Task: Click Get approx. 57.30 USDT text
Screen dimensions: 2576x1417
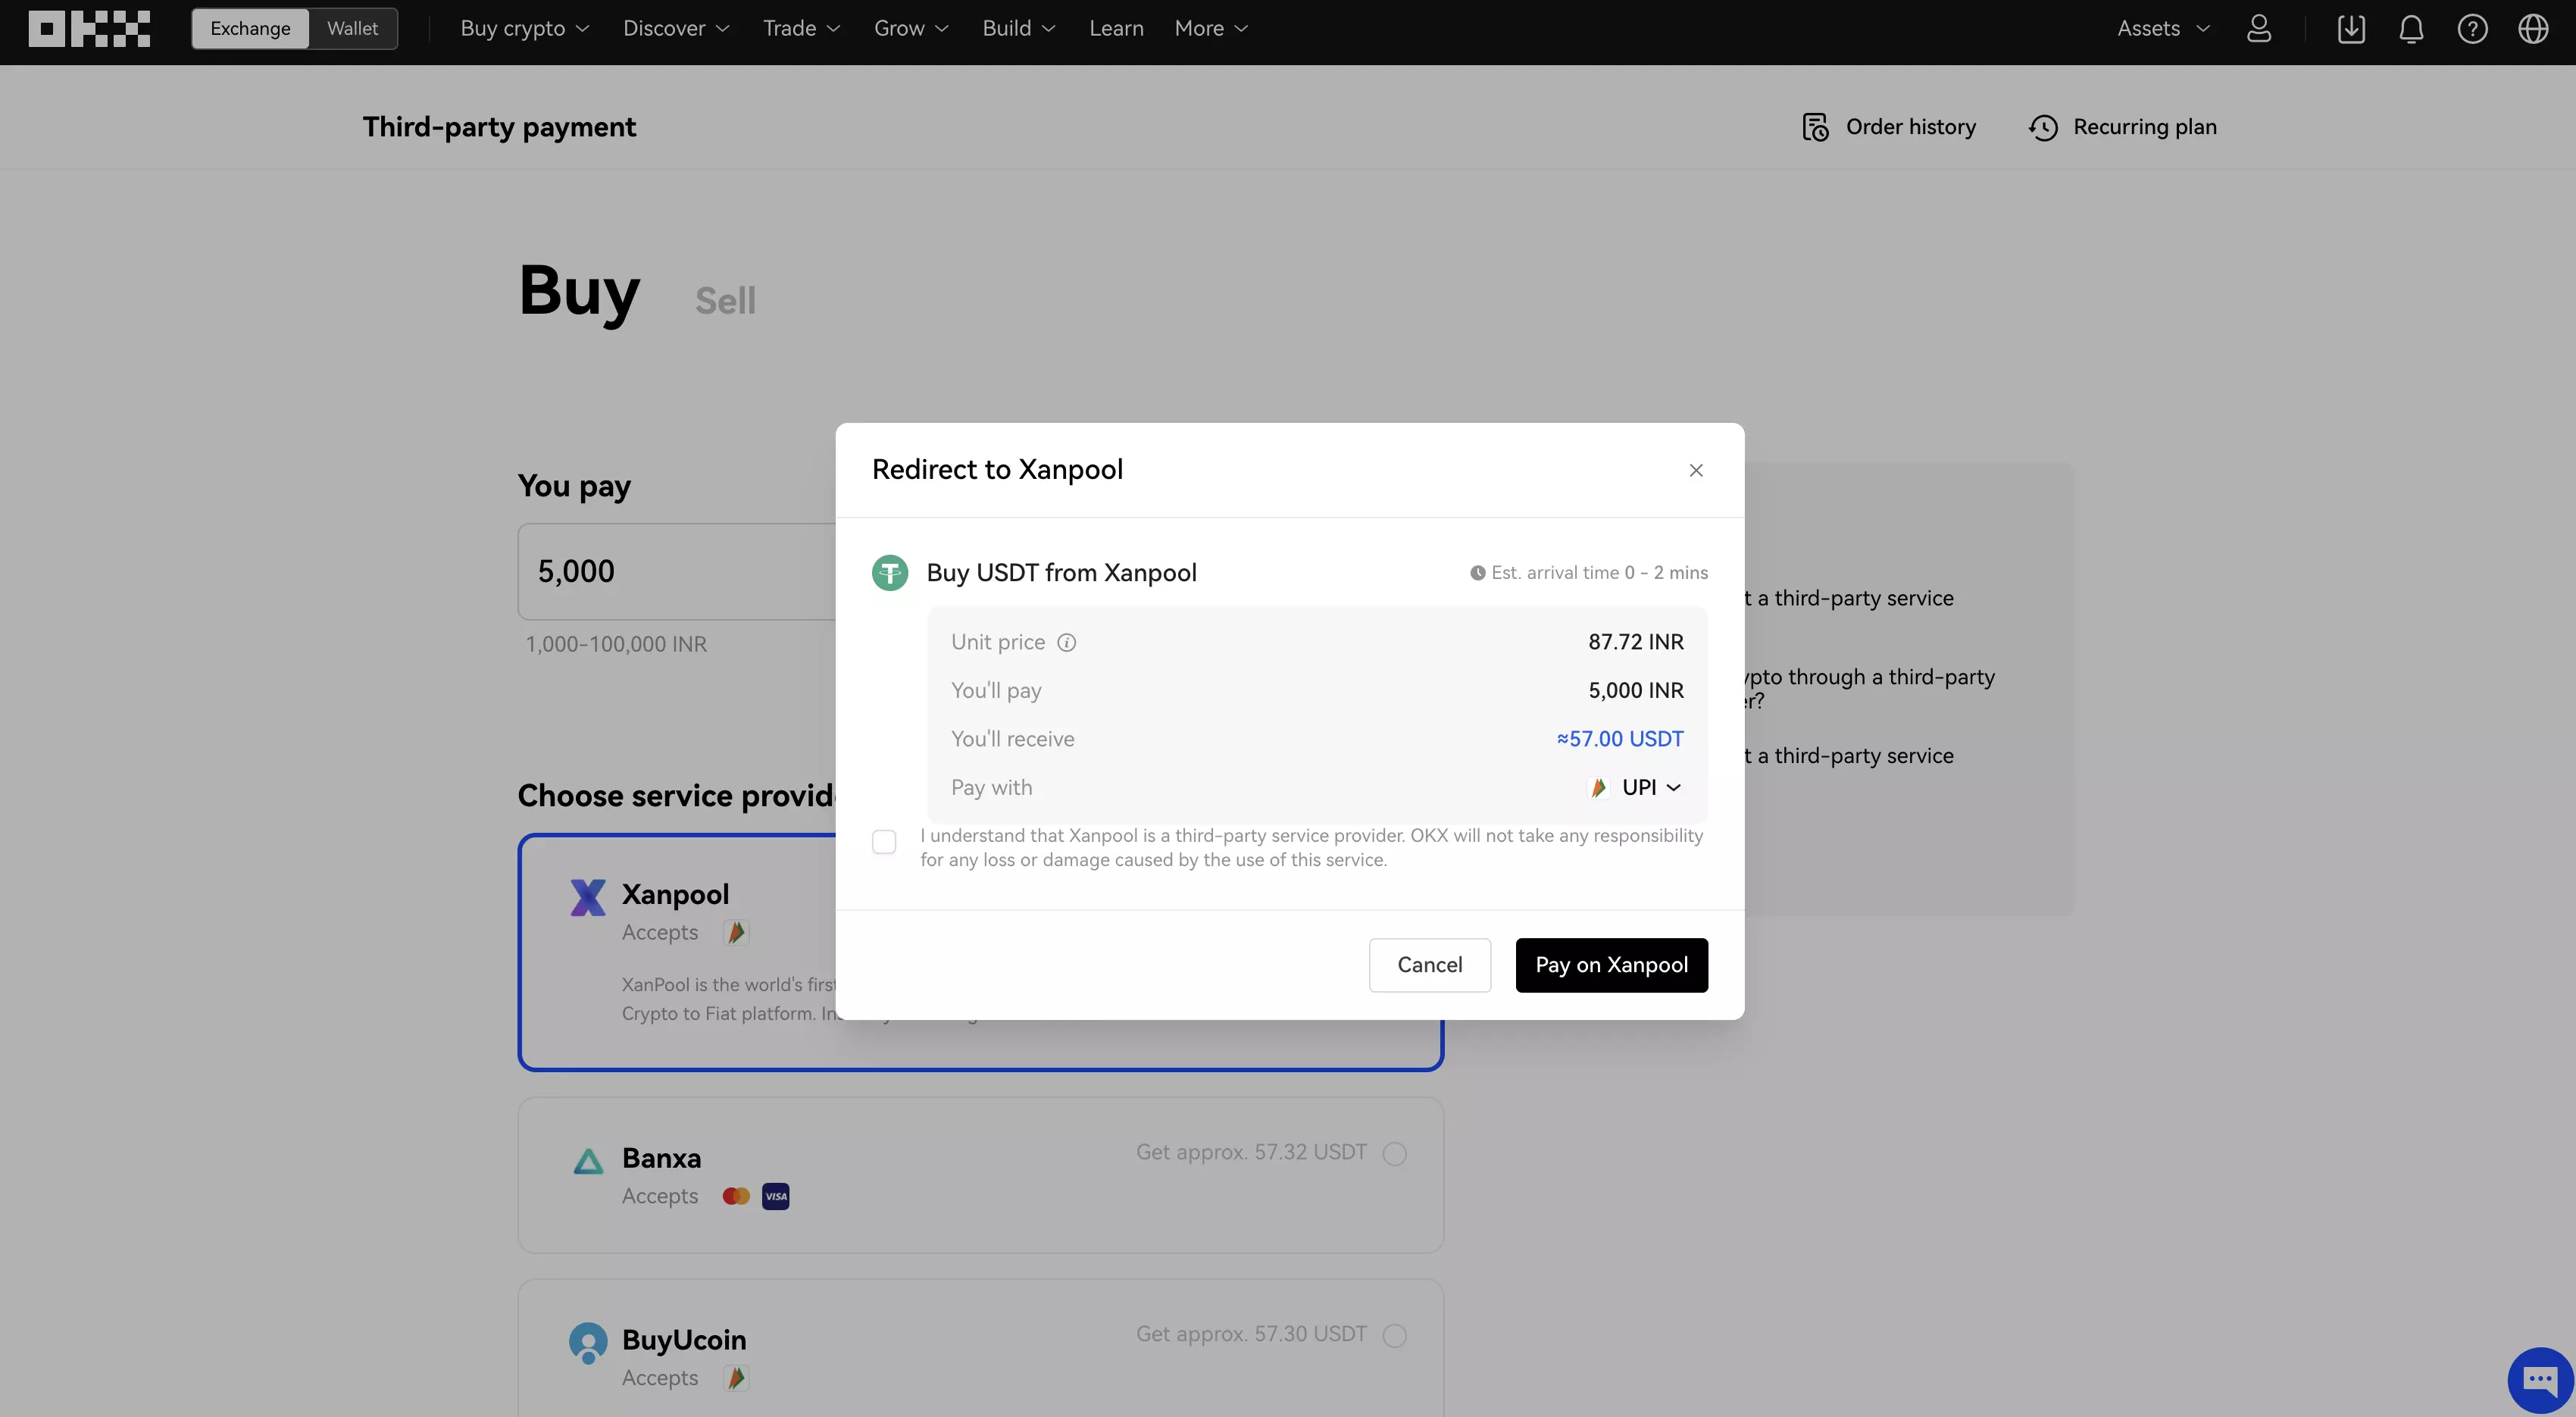Action: tap(1251, 1335)
